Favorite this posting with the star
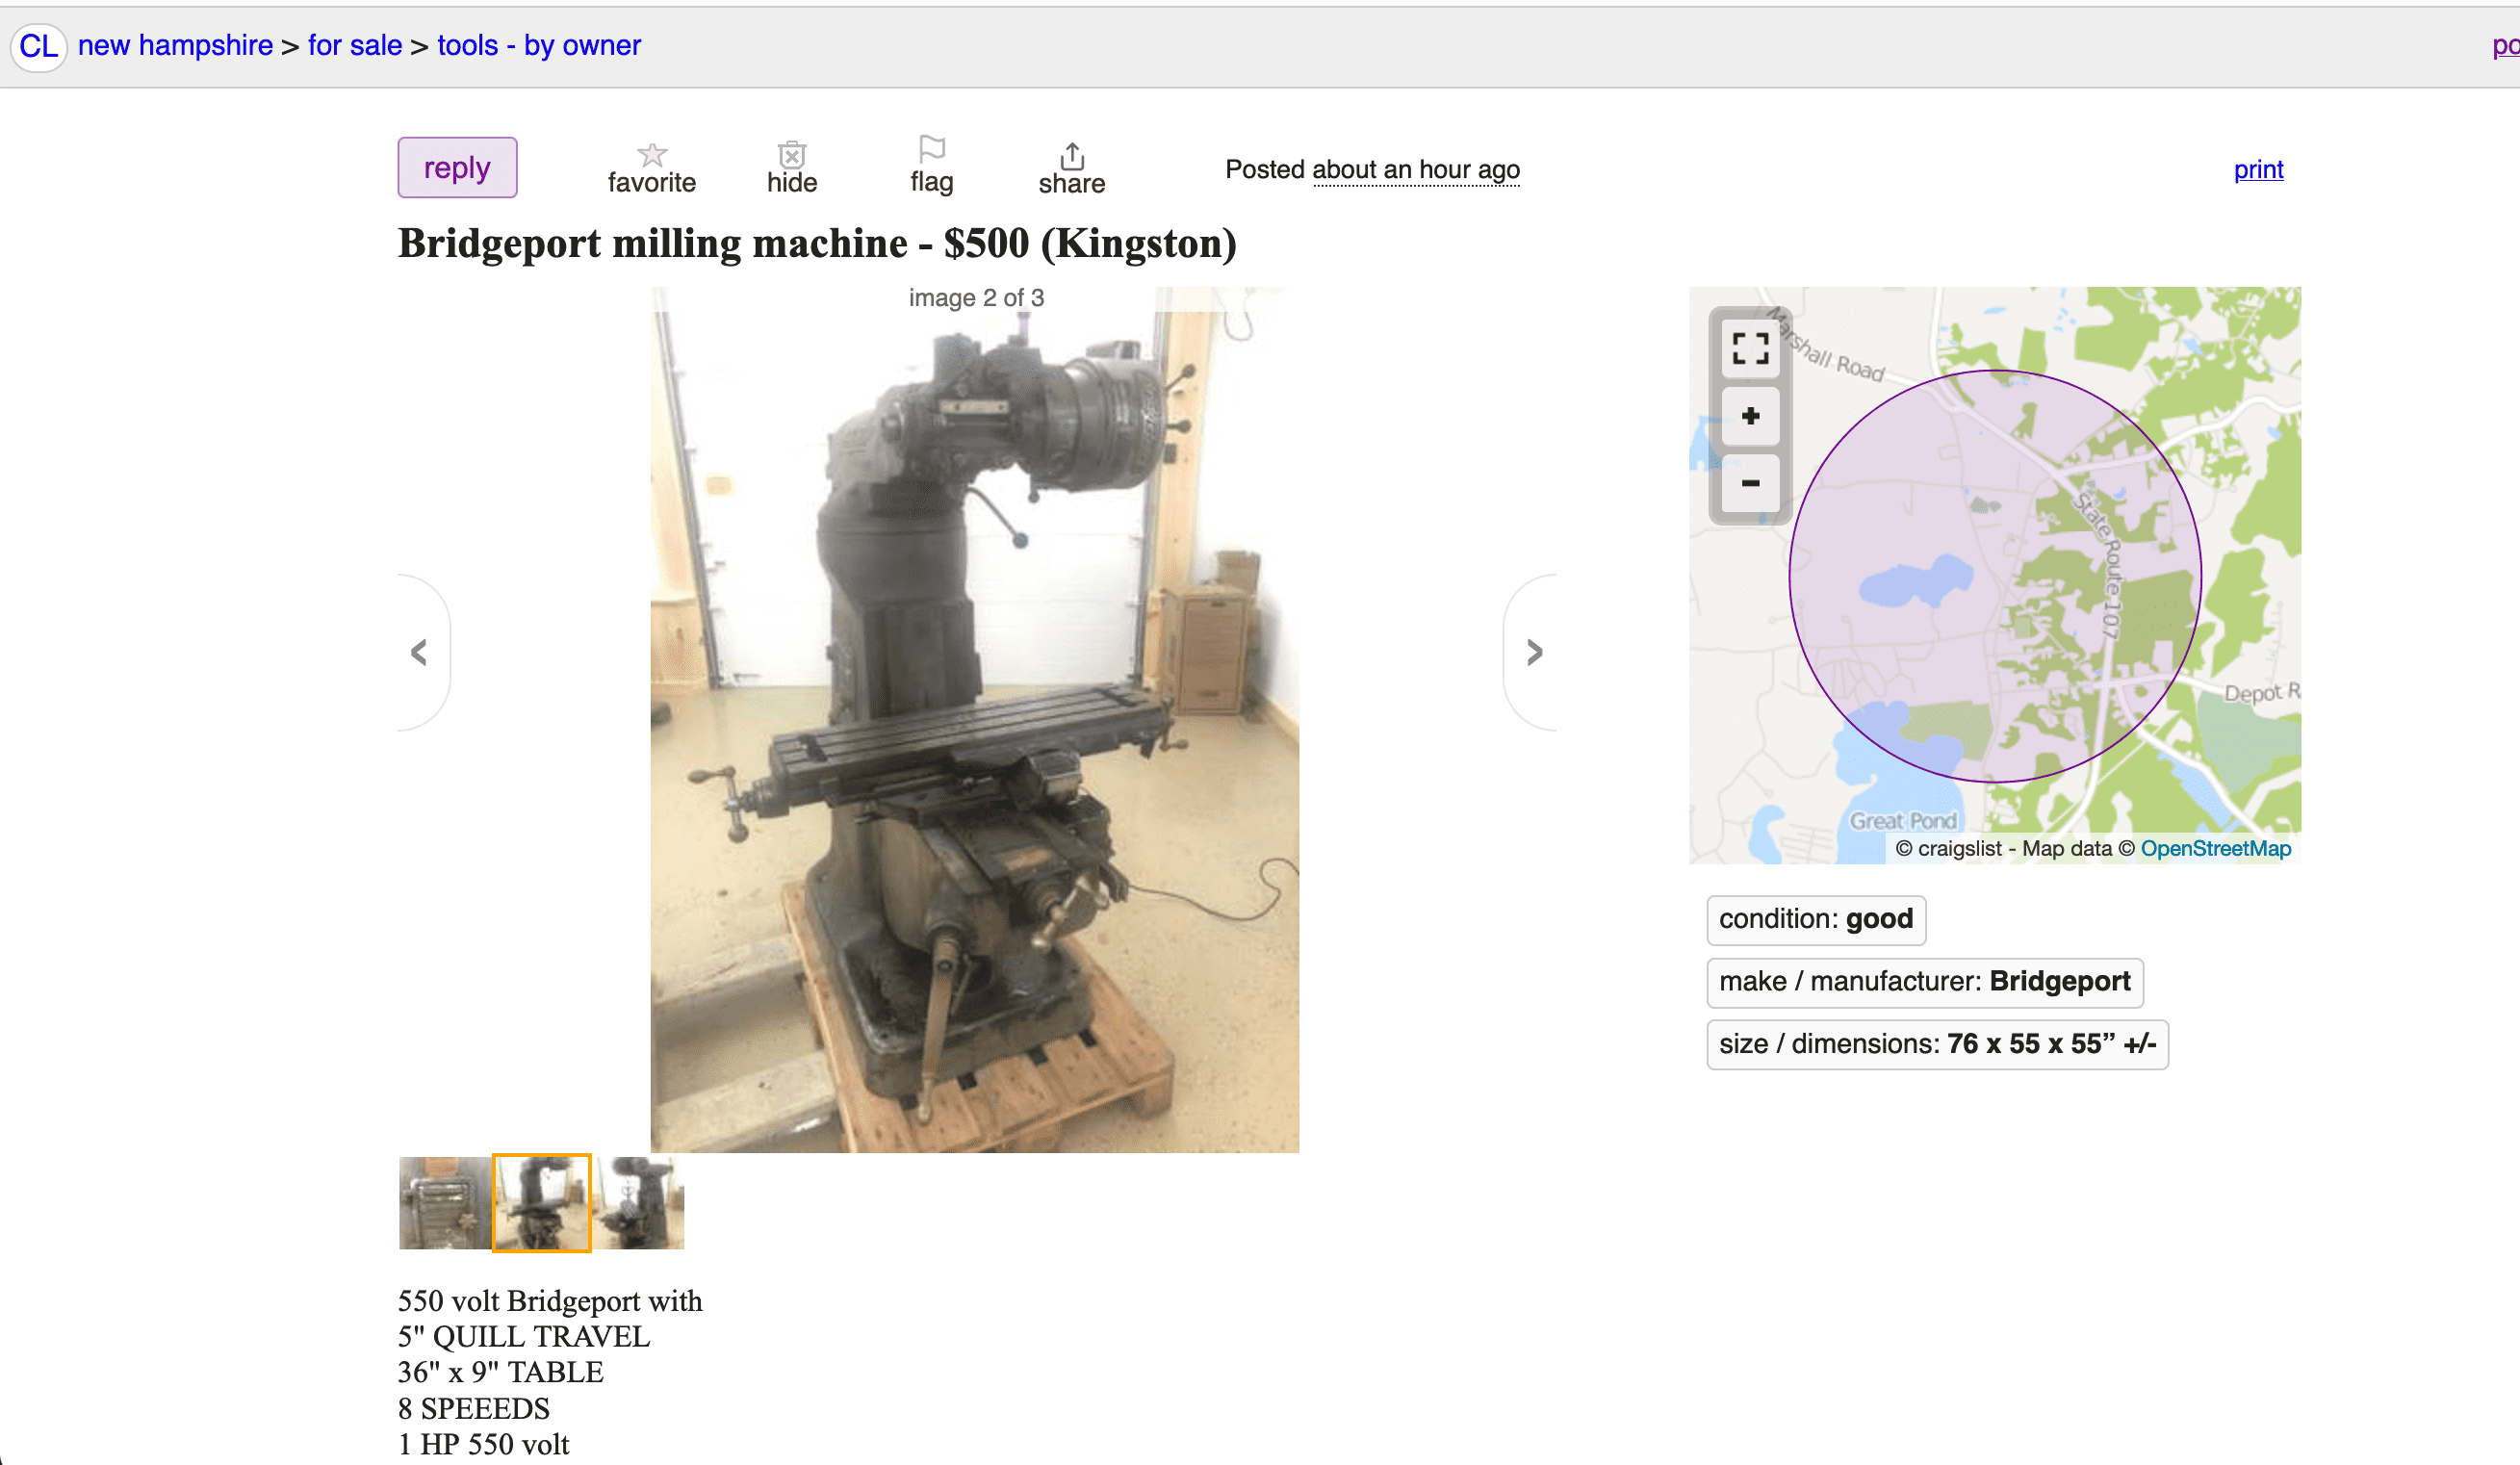 [652, 168]
